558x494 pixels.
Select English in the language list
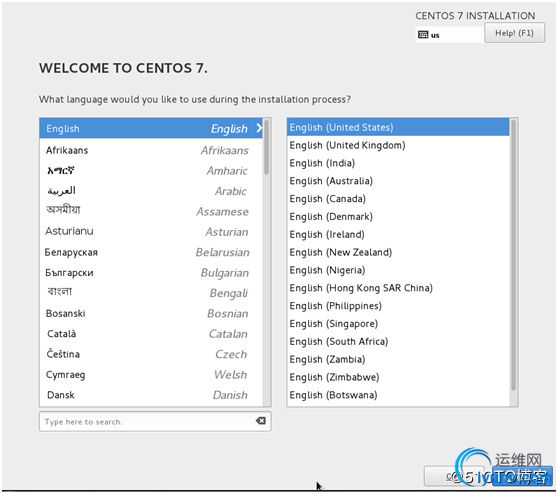(151, 128)
